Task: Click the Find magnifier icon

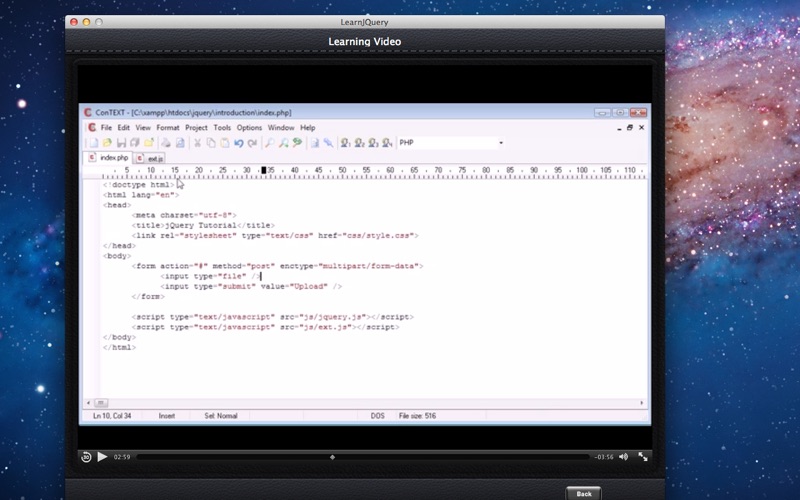Action: click(x=269, y=143)
